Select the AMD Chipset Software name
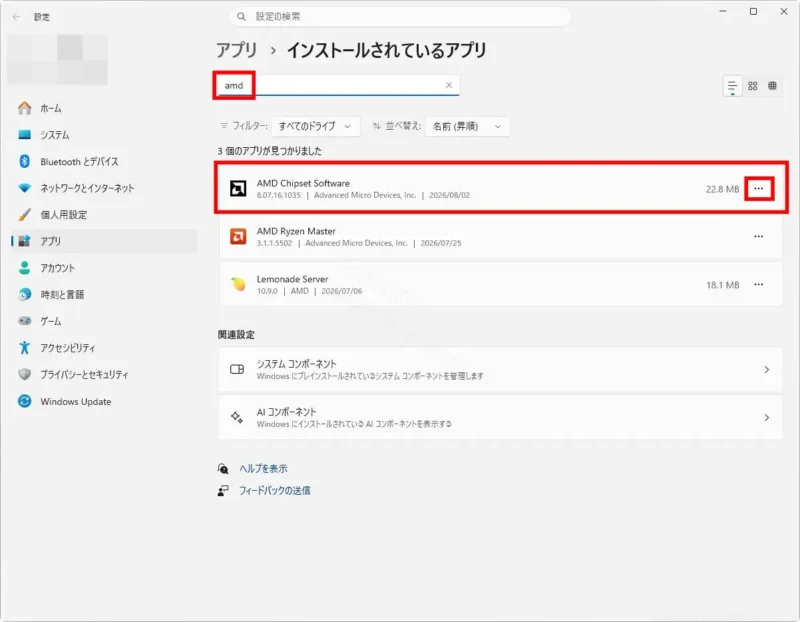 (303, 183)
